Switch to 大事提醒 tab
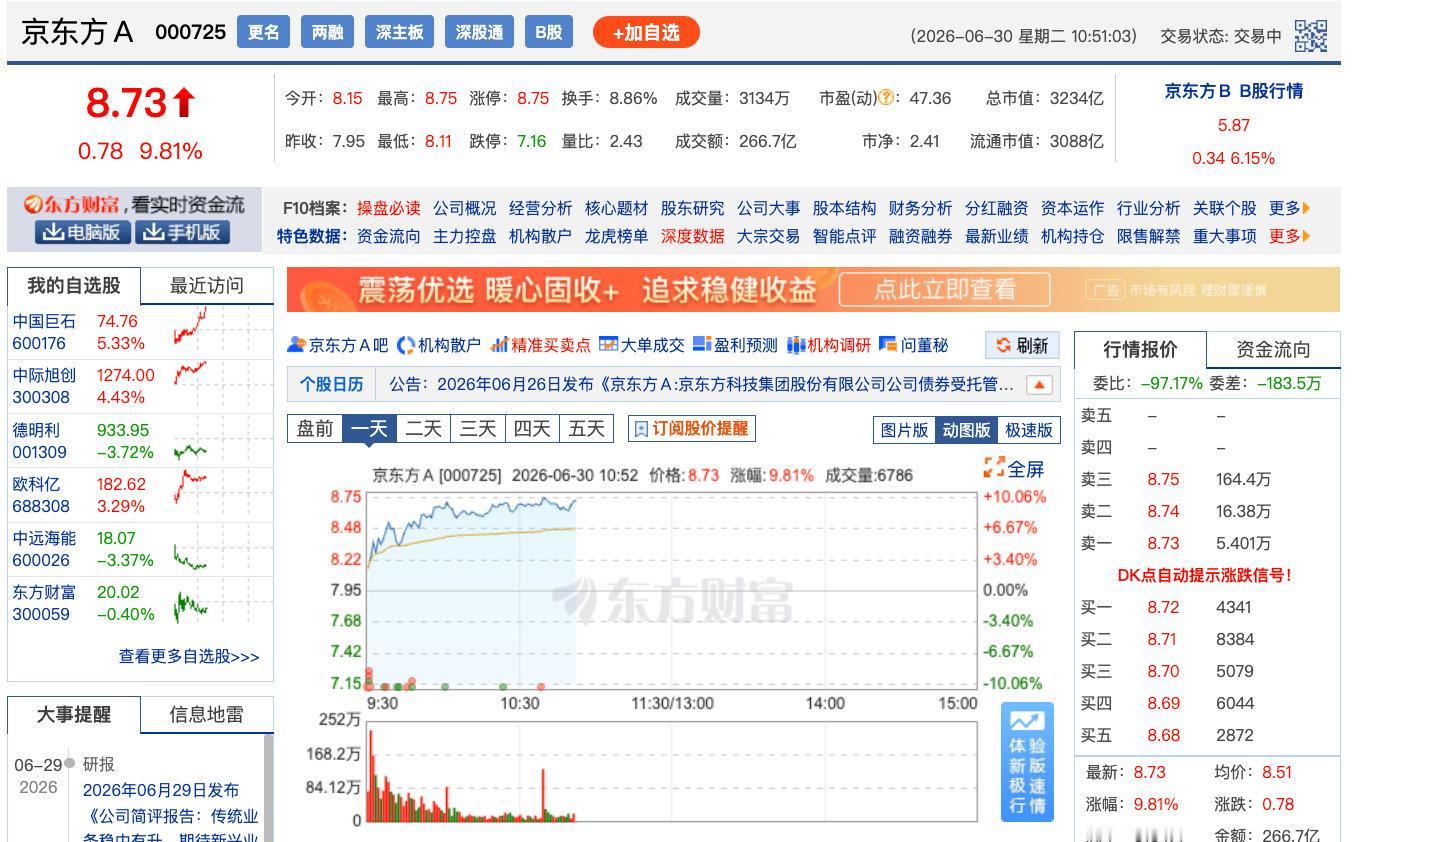1442x842 pixels. coord(74,715)
